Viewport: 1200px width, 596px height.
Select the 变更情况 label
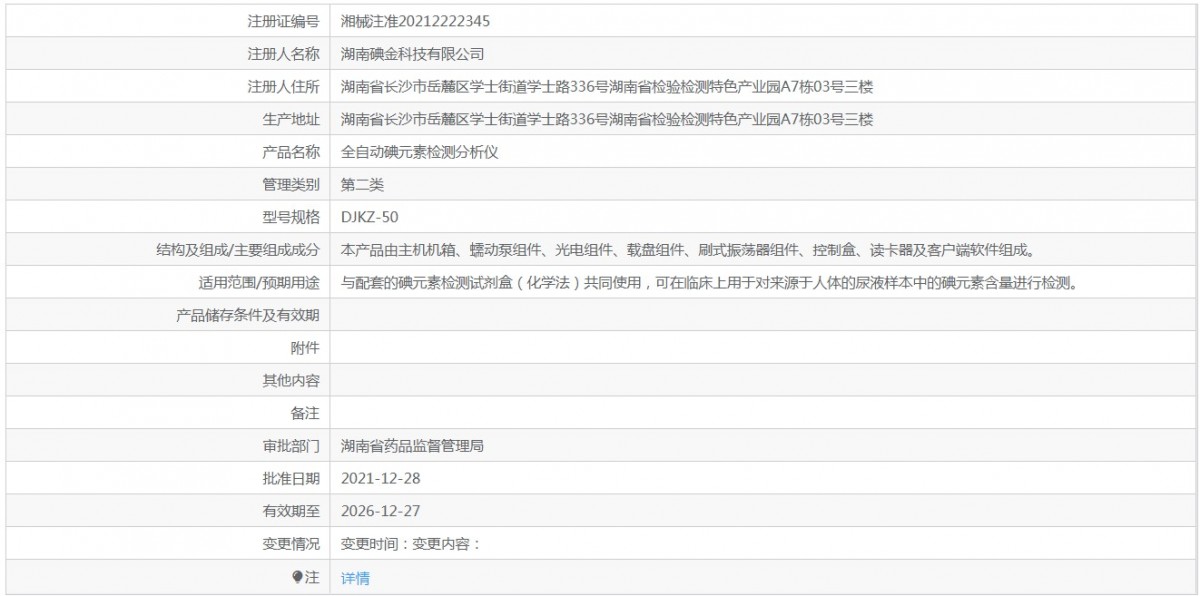pyautogui.click(x=291, y=545)
